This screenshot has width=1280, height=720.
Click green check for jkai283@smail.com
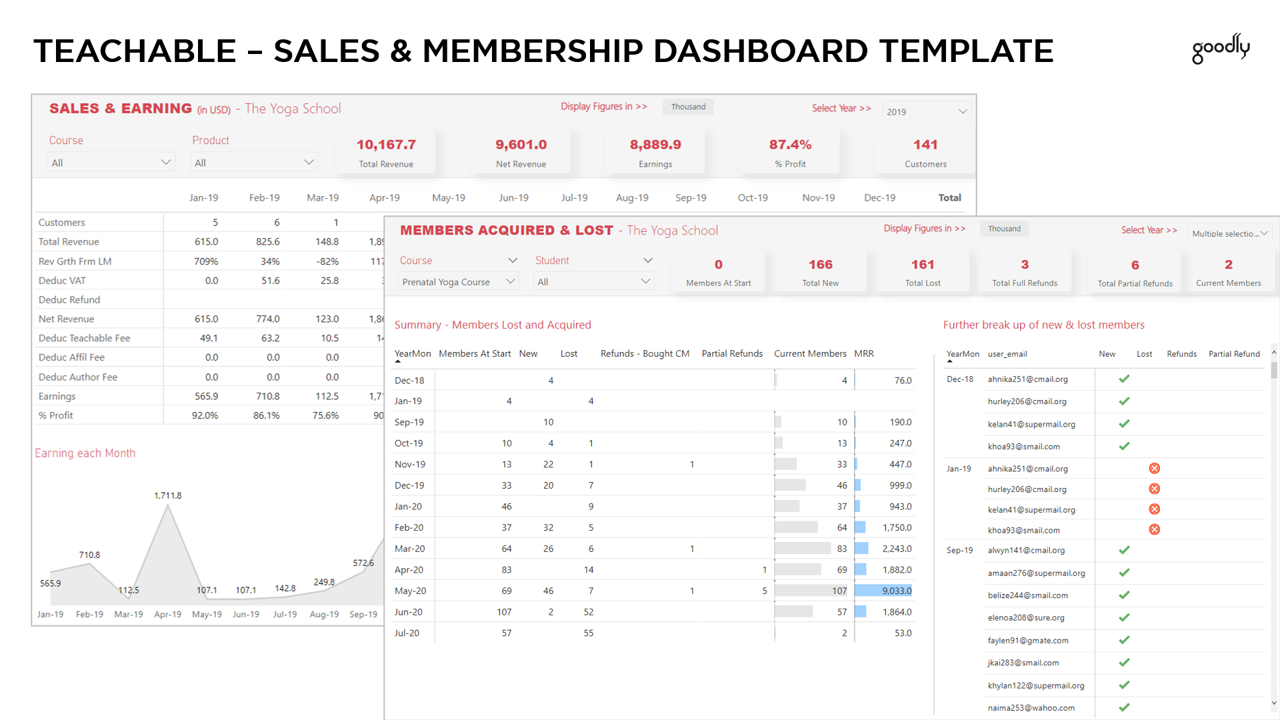click(x=1124, y=662)
